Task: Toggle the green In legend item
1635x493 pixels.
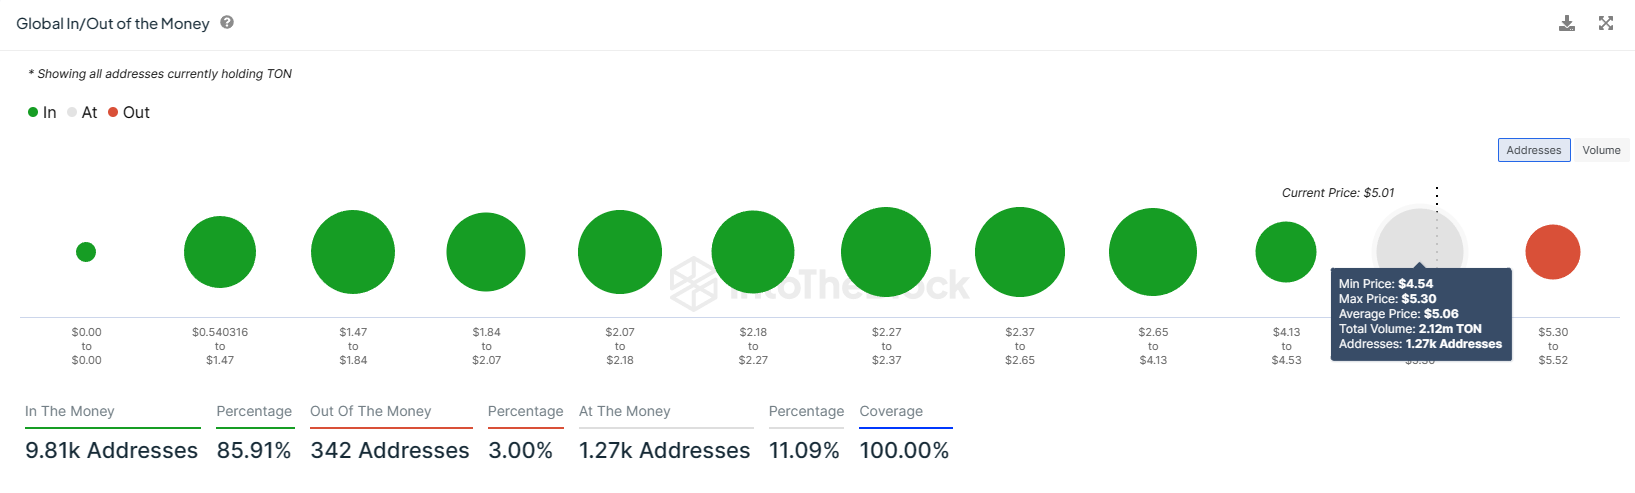Action: pos(42,112)
